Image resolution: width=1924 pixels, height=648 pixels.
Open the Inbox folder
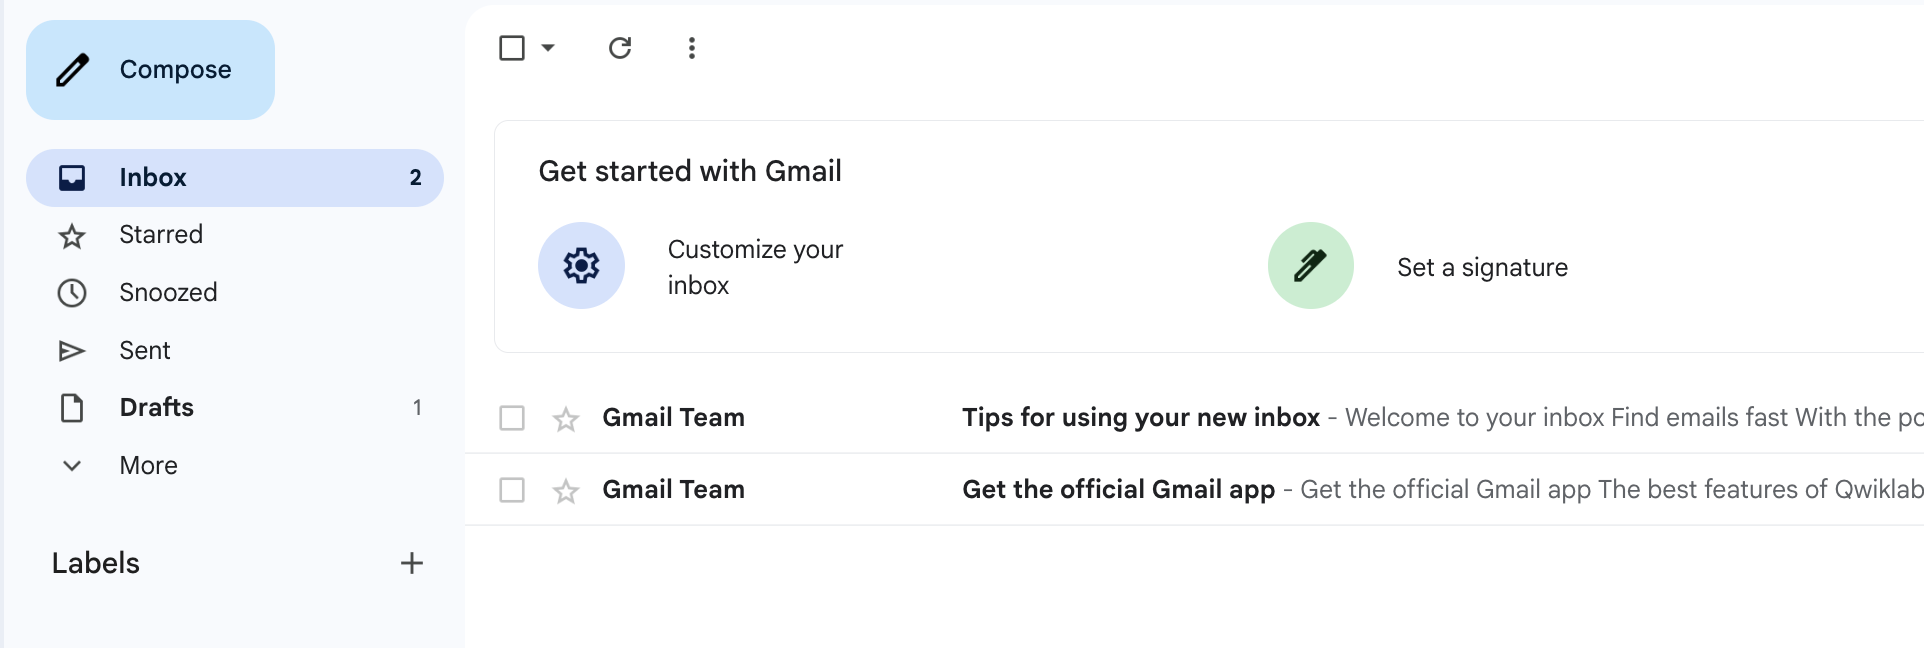(235, 178)
